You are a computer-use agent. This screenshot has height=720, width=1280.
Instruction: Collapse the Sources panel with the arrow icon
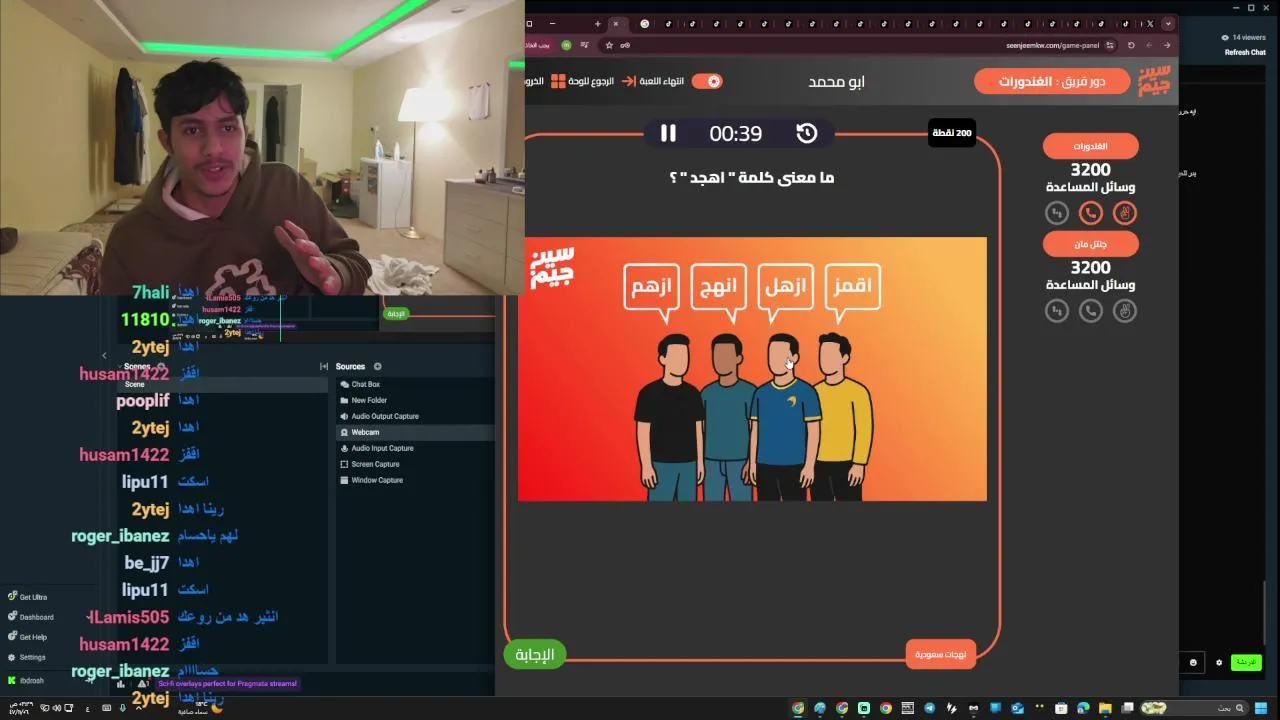tap(324, 366)
